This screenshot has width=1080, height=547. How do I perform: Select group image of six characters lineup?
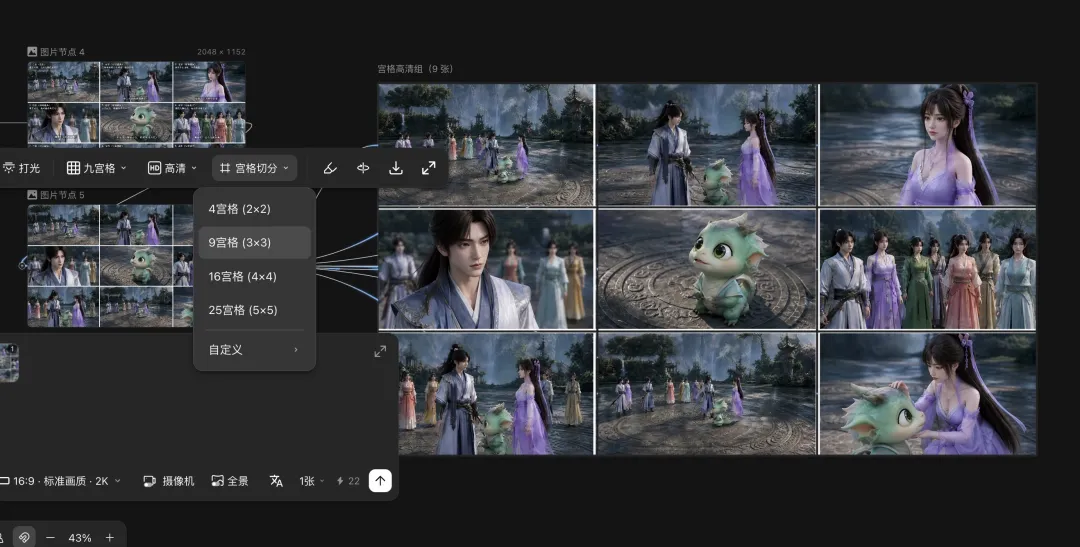[x=928, y=269]
